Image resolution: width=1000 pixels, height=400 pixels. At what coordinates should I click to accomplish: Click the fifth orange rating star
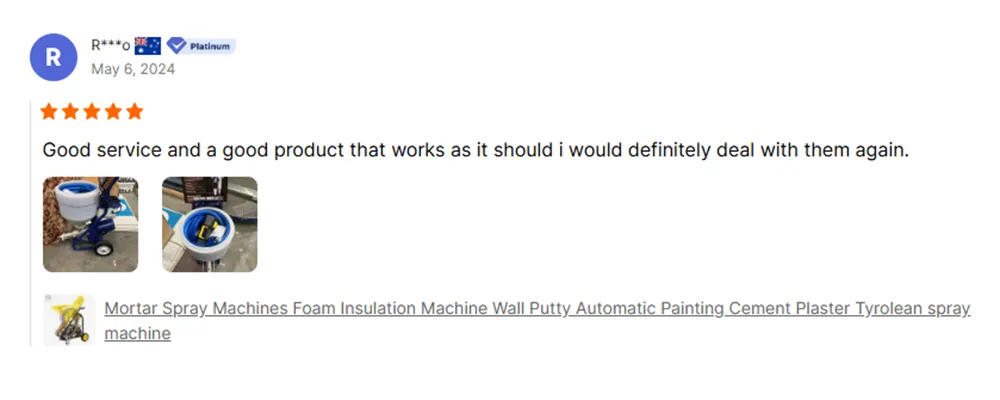[134, 111]
